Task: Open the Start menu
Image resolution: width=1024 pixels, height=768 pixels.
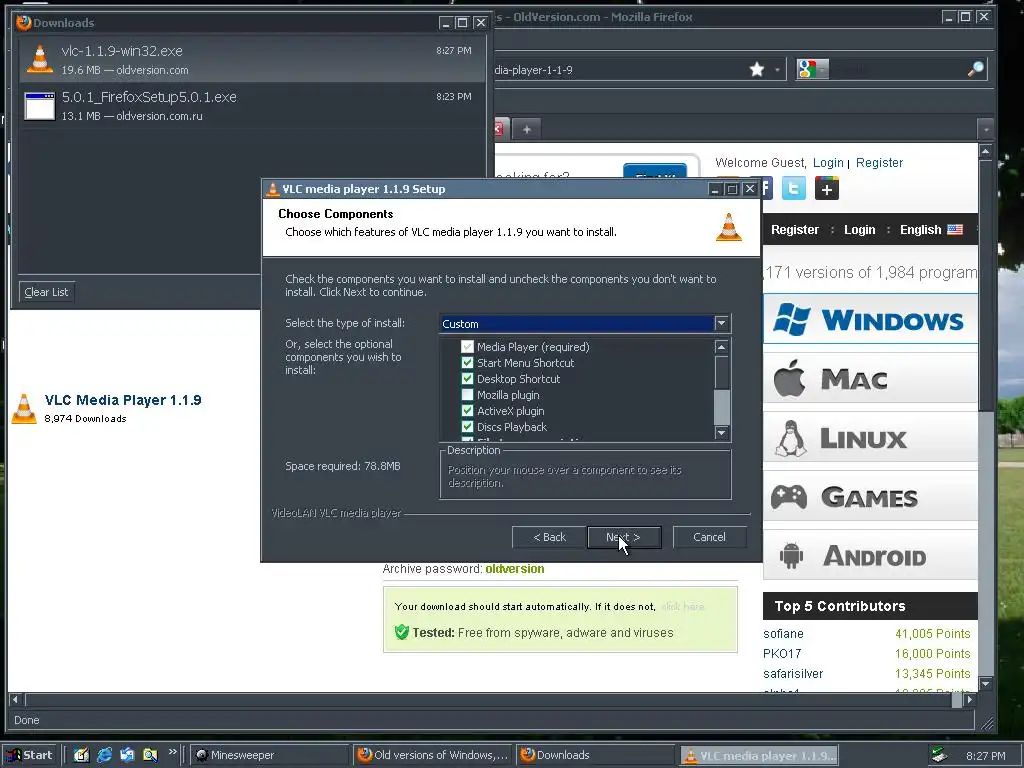Action: coord(29,755)
